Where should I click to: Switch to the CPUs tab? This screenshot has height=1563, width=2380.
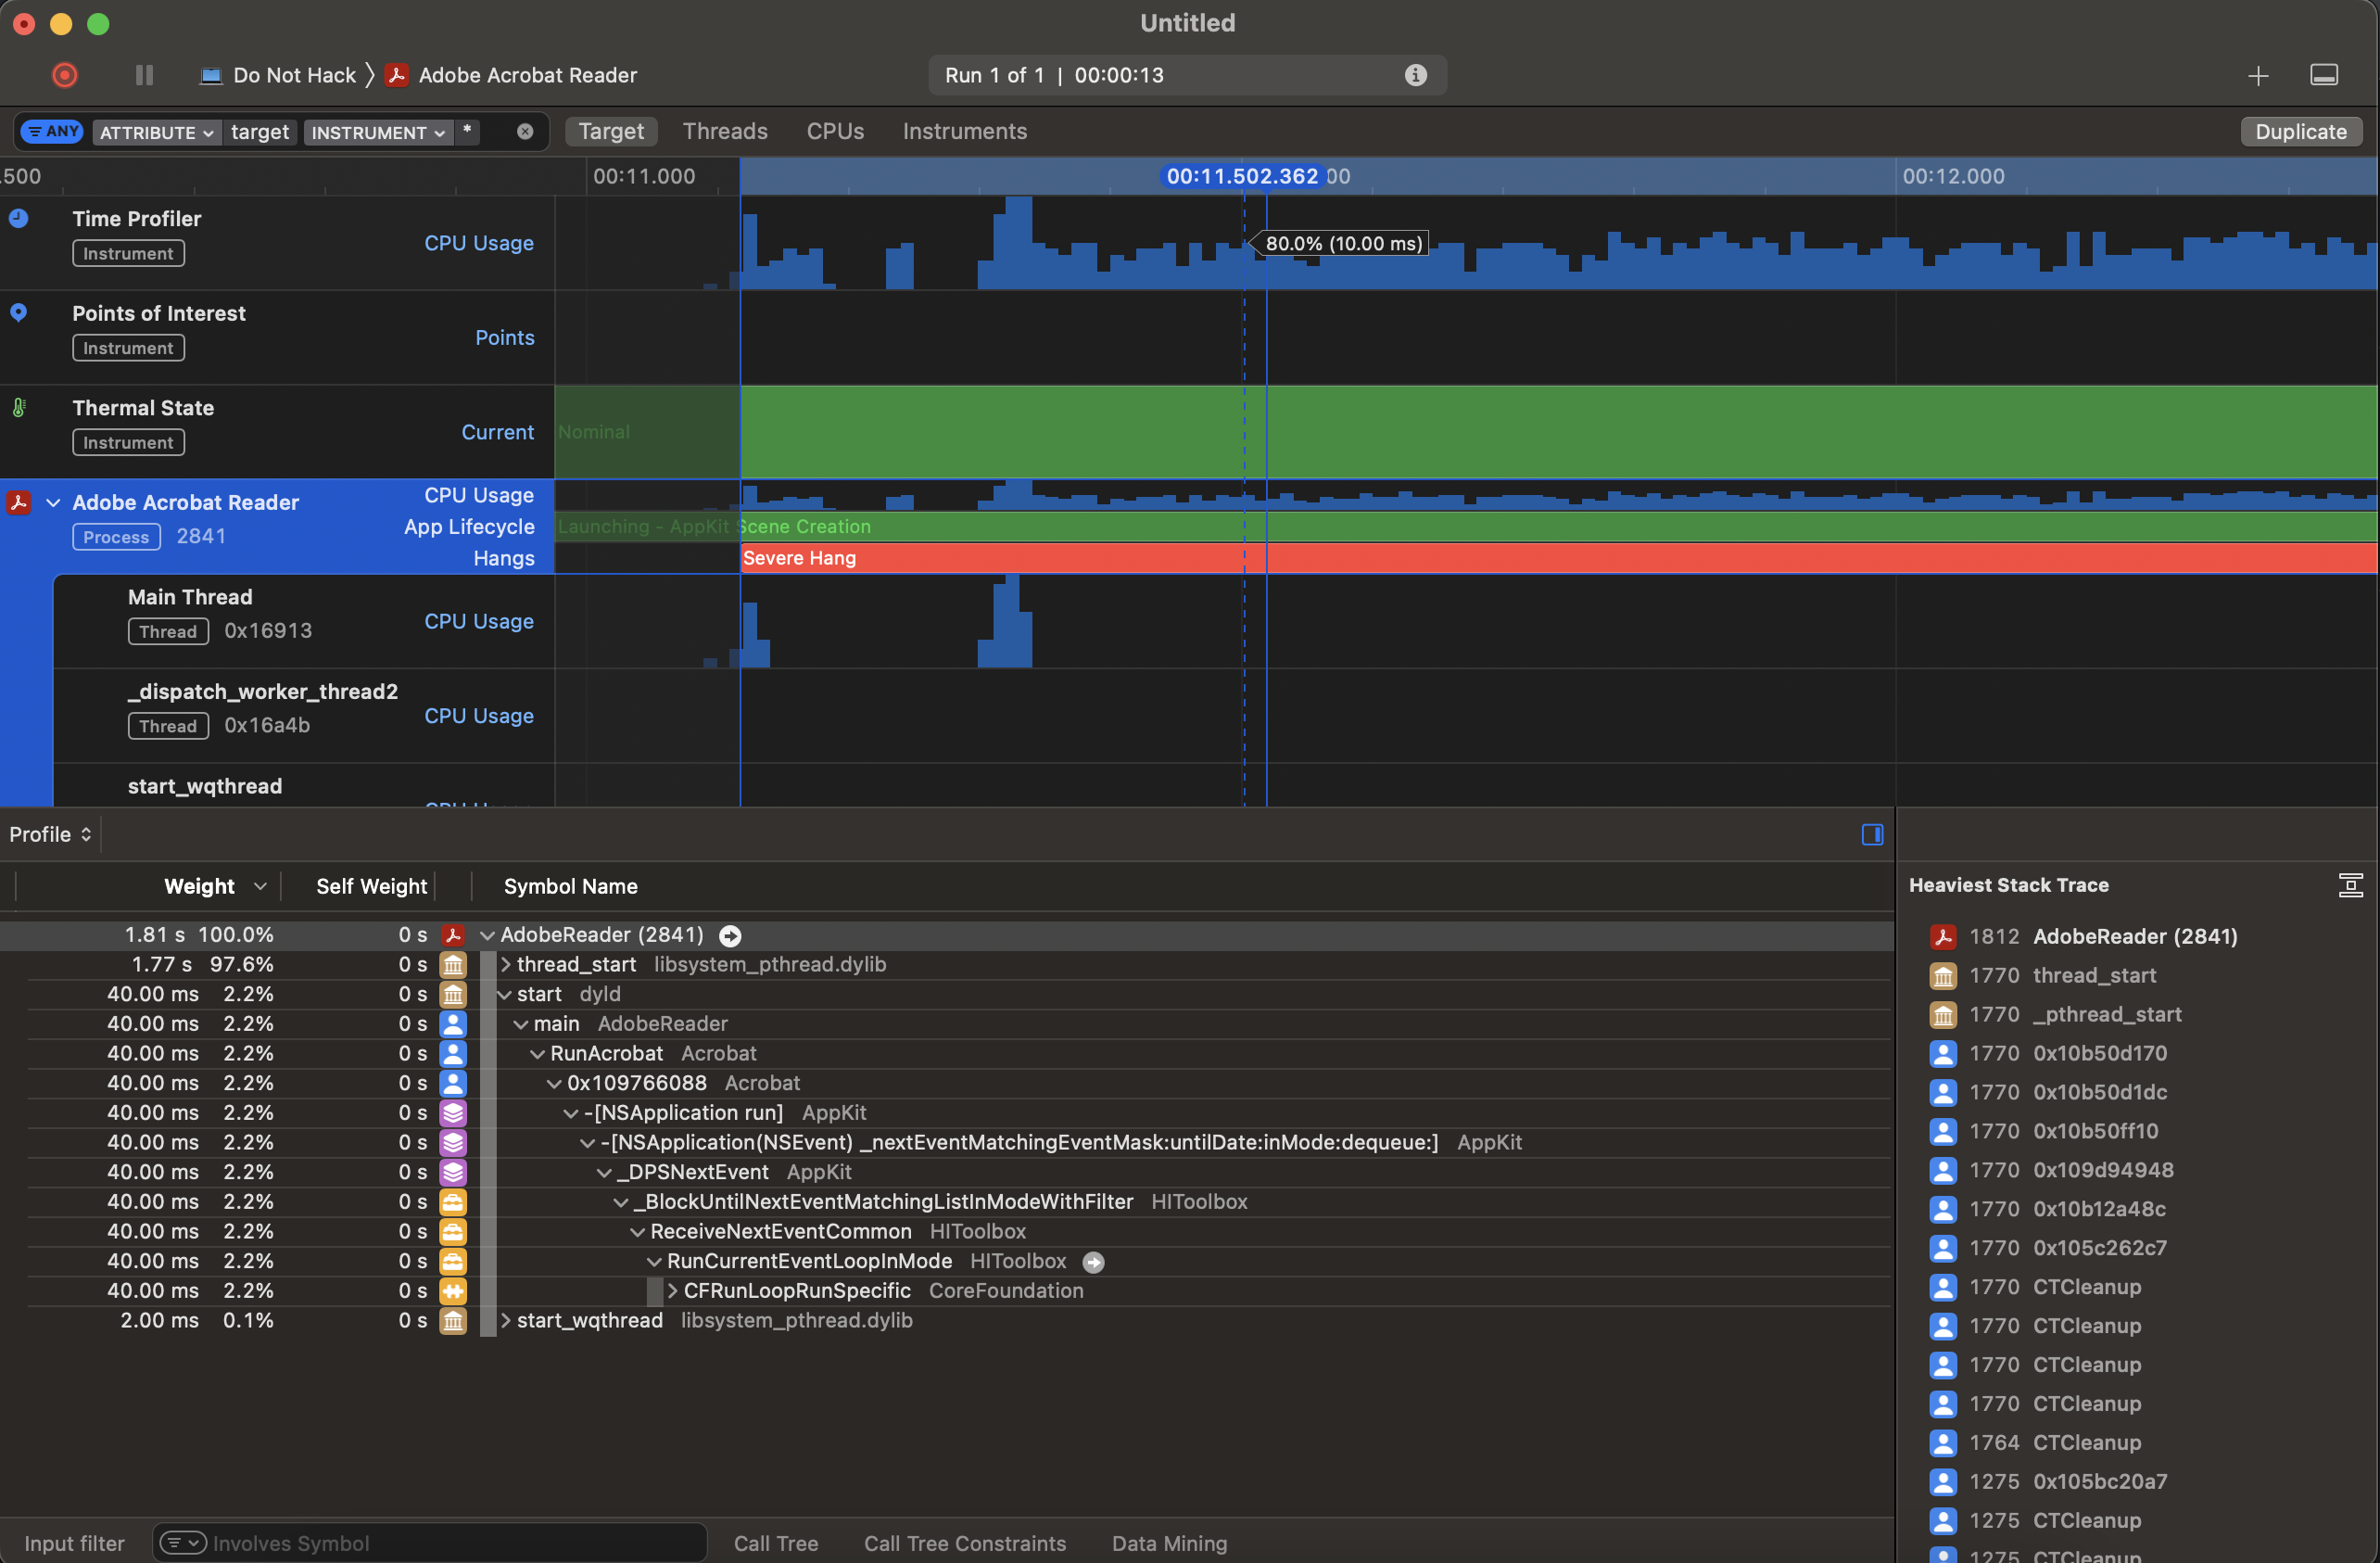point(834,131)
